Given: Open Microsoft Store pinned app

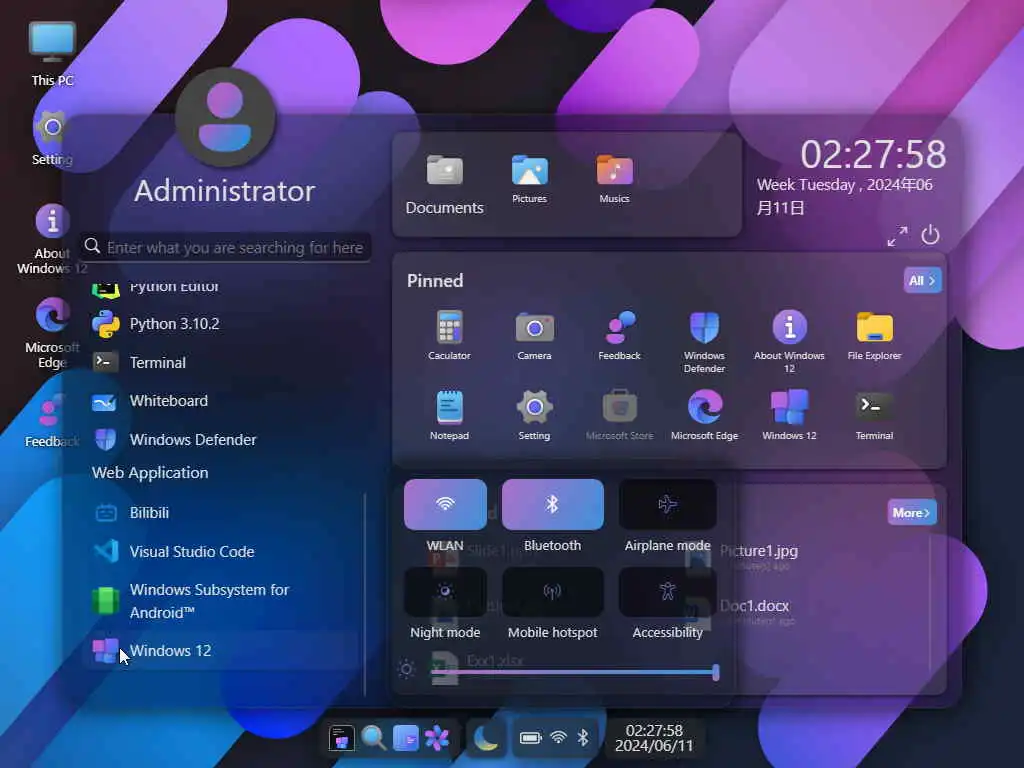Looking at the screenshot, I should (619, 415).
